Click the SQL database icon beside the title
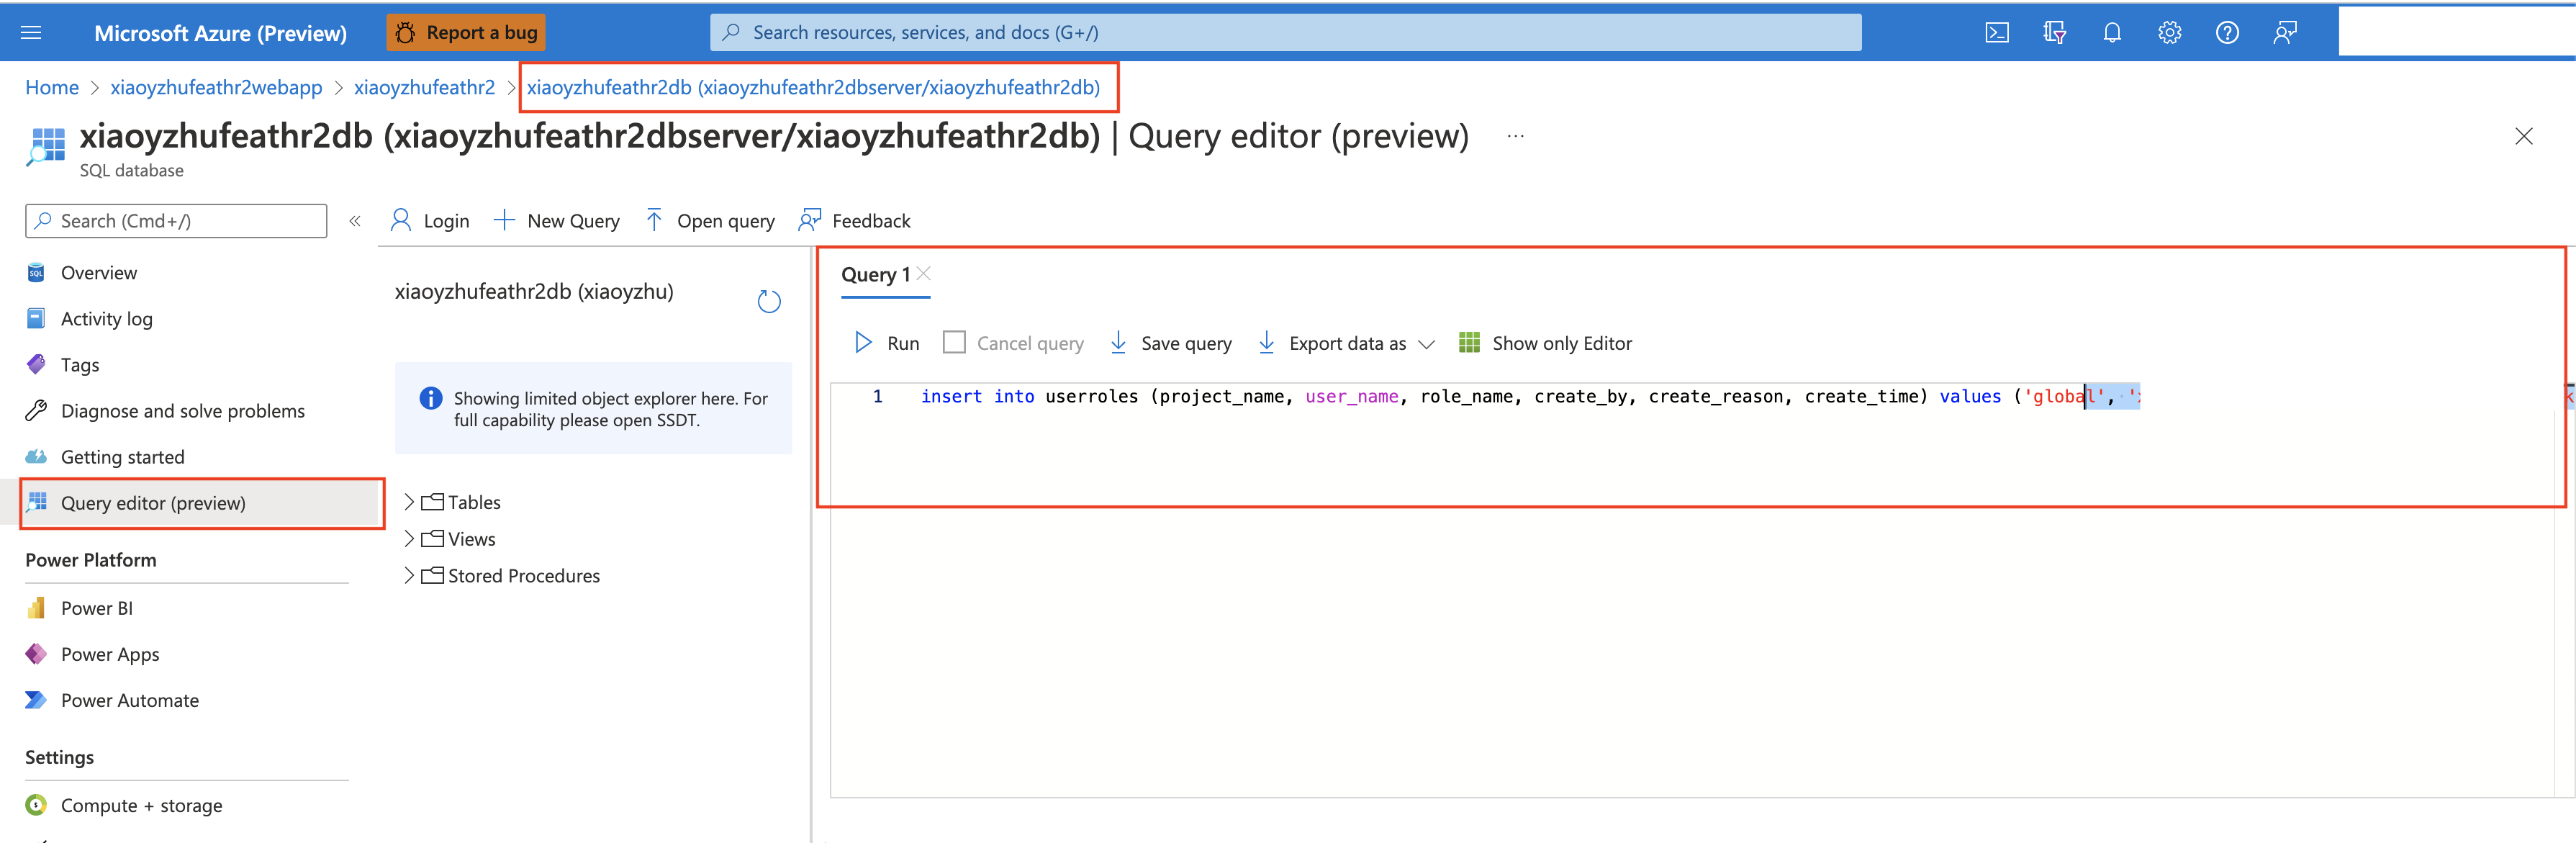The image size is (2576, 843). coord(46,146)
